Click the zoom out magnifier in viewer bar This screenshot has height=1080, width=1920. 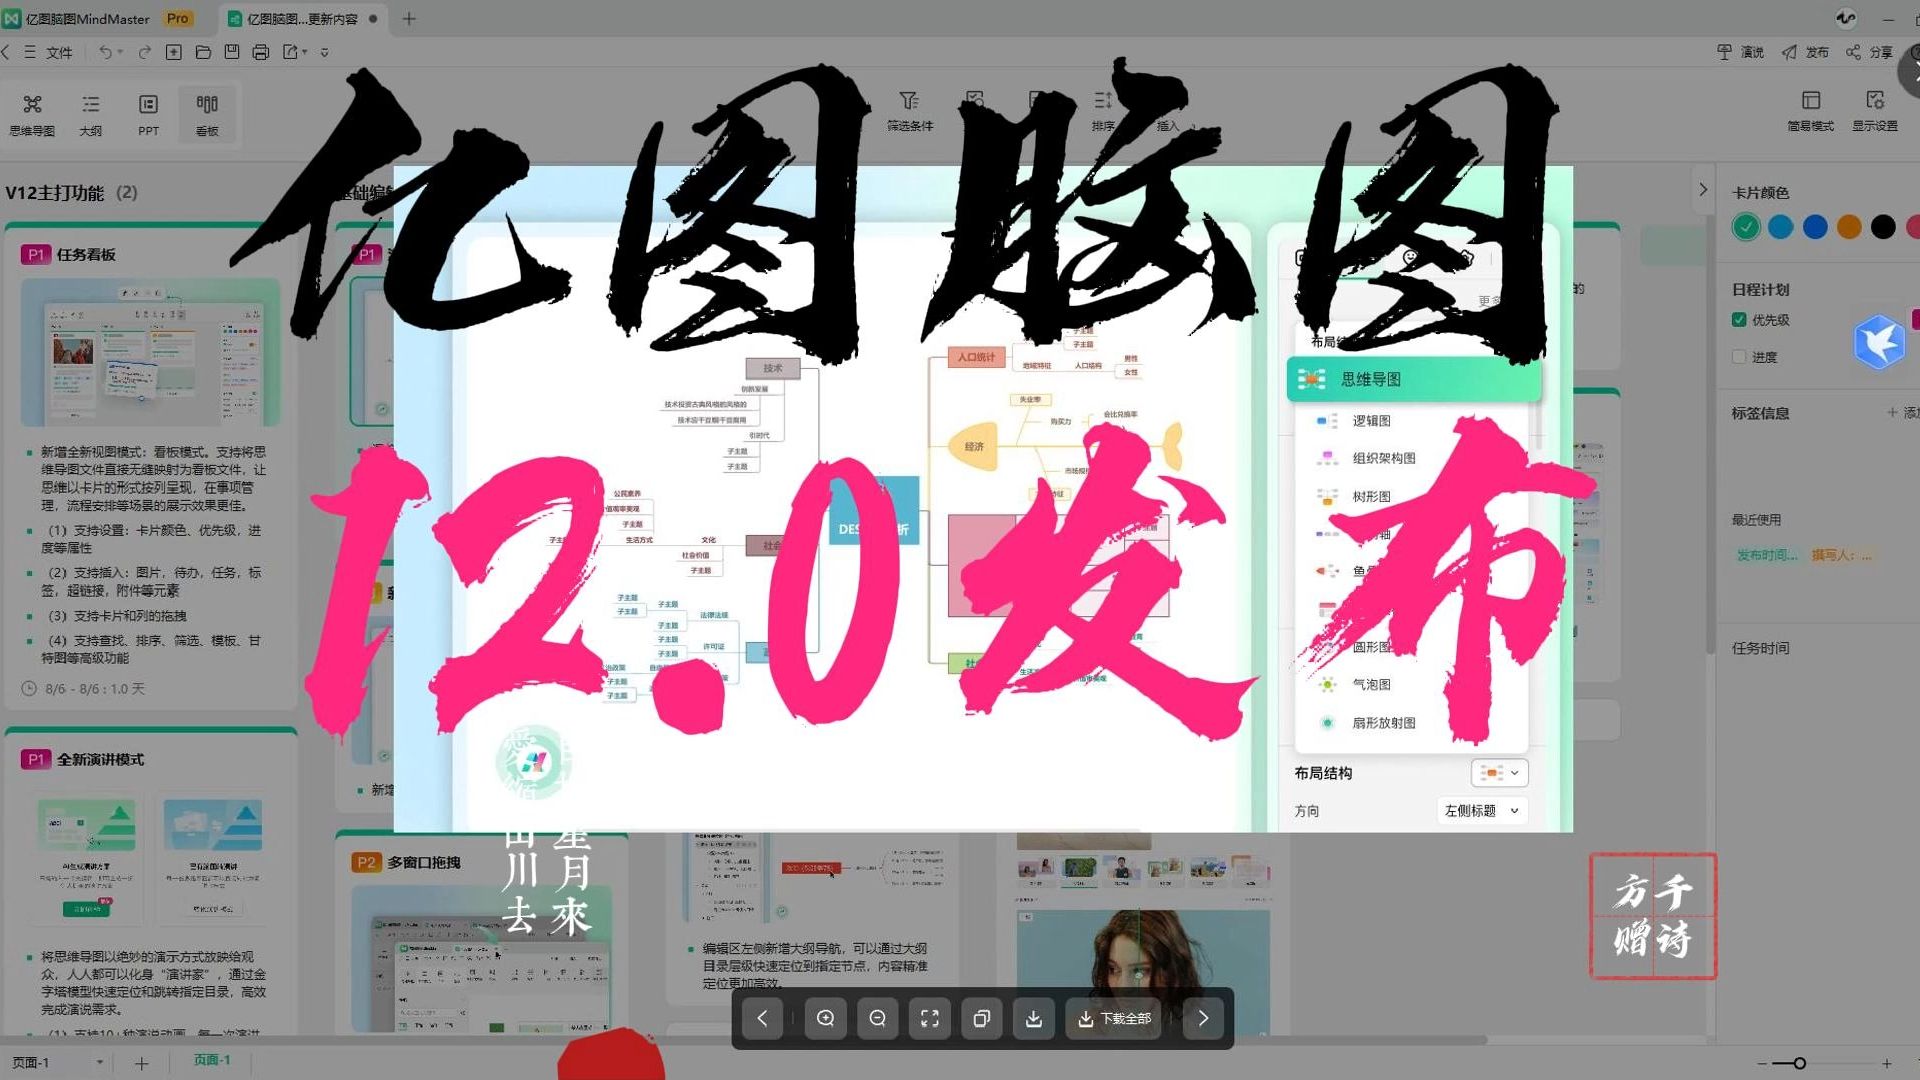[878, 1018]
